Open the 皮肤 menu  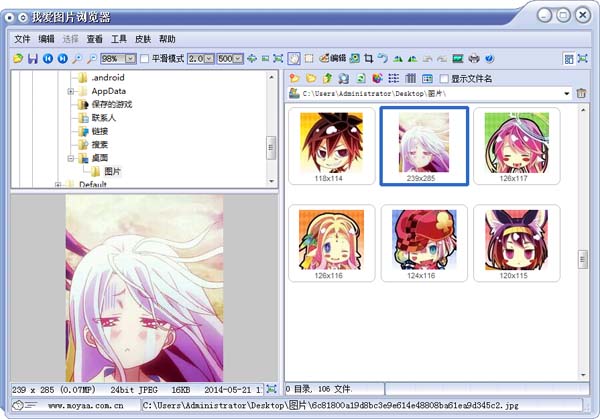pyautogui.click(x=143, y=39)
